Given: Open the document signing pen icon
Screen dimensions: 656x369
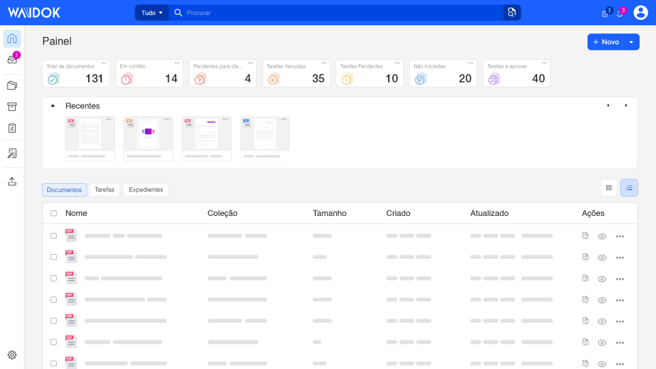Looking at the screenshot, I should click(12, 153).
